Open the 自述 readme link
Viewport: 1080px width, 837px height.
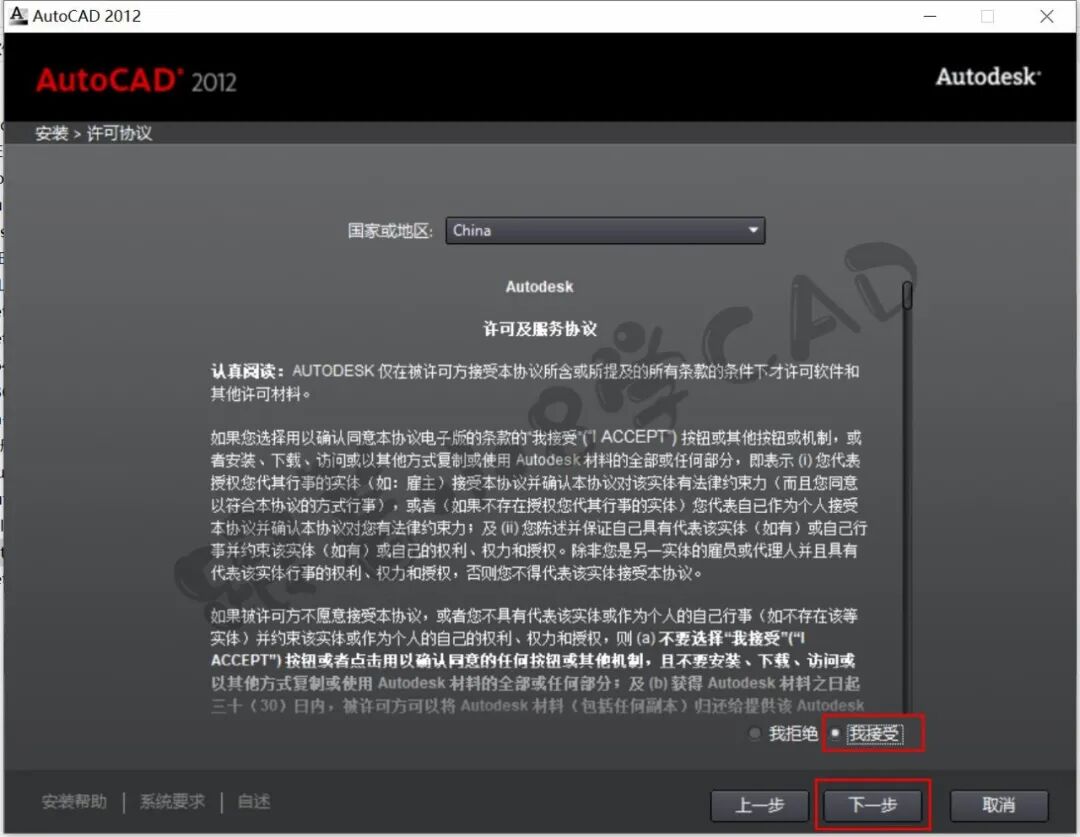click(253, 802)
